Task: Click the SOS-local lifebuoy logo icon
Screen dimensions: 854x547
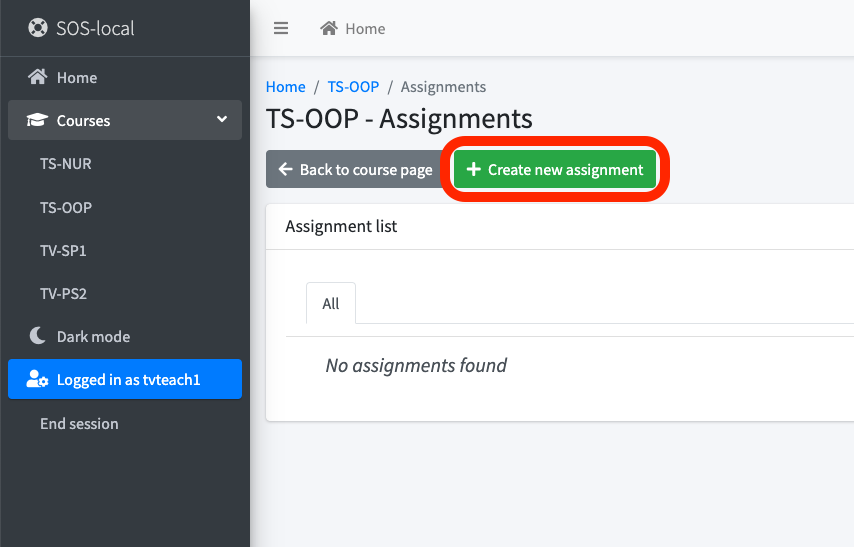Action: (x=38, y=28)
